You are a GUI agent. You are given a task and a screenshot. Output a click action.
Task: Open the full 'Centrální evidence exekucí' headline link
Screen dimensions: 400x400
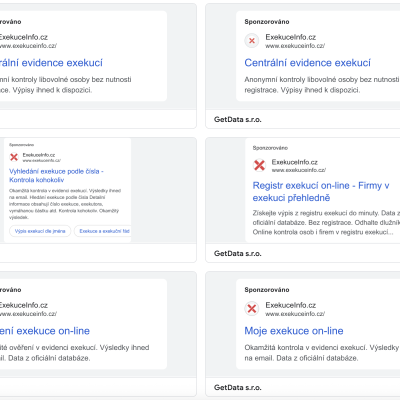pyautogui.click(x=307, y=63)
